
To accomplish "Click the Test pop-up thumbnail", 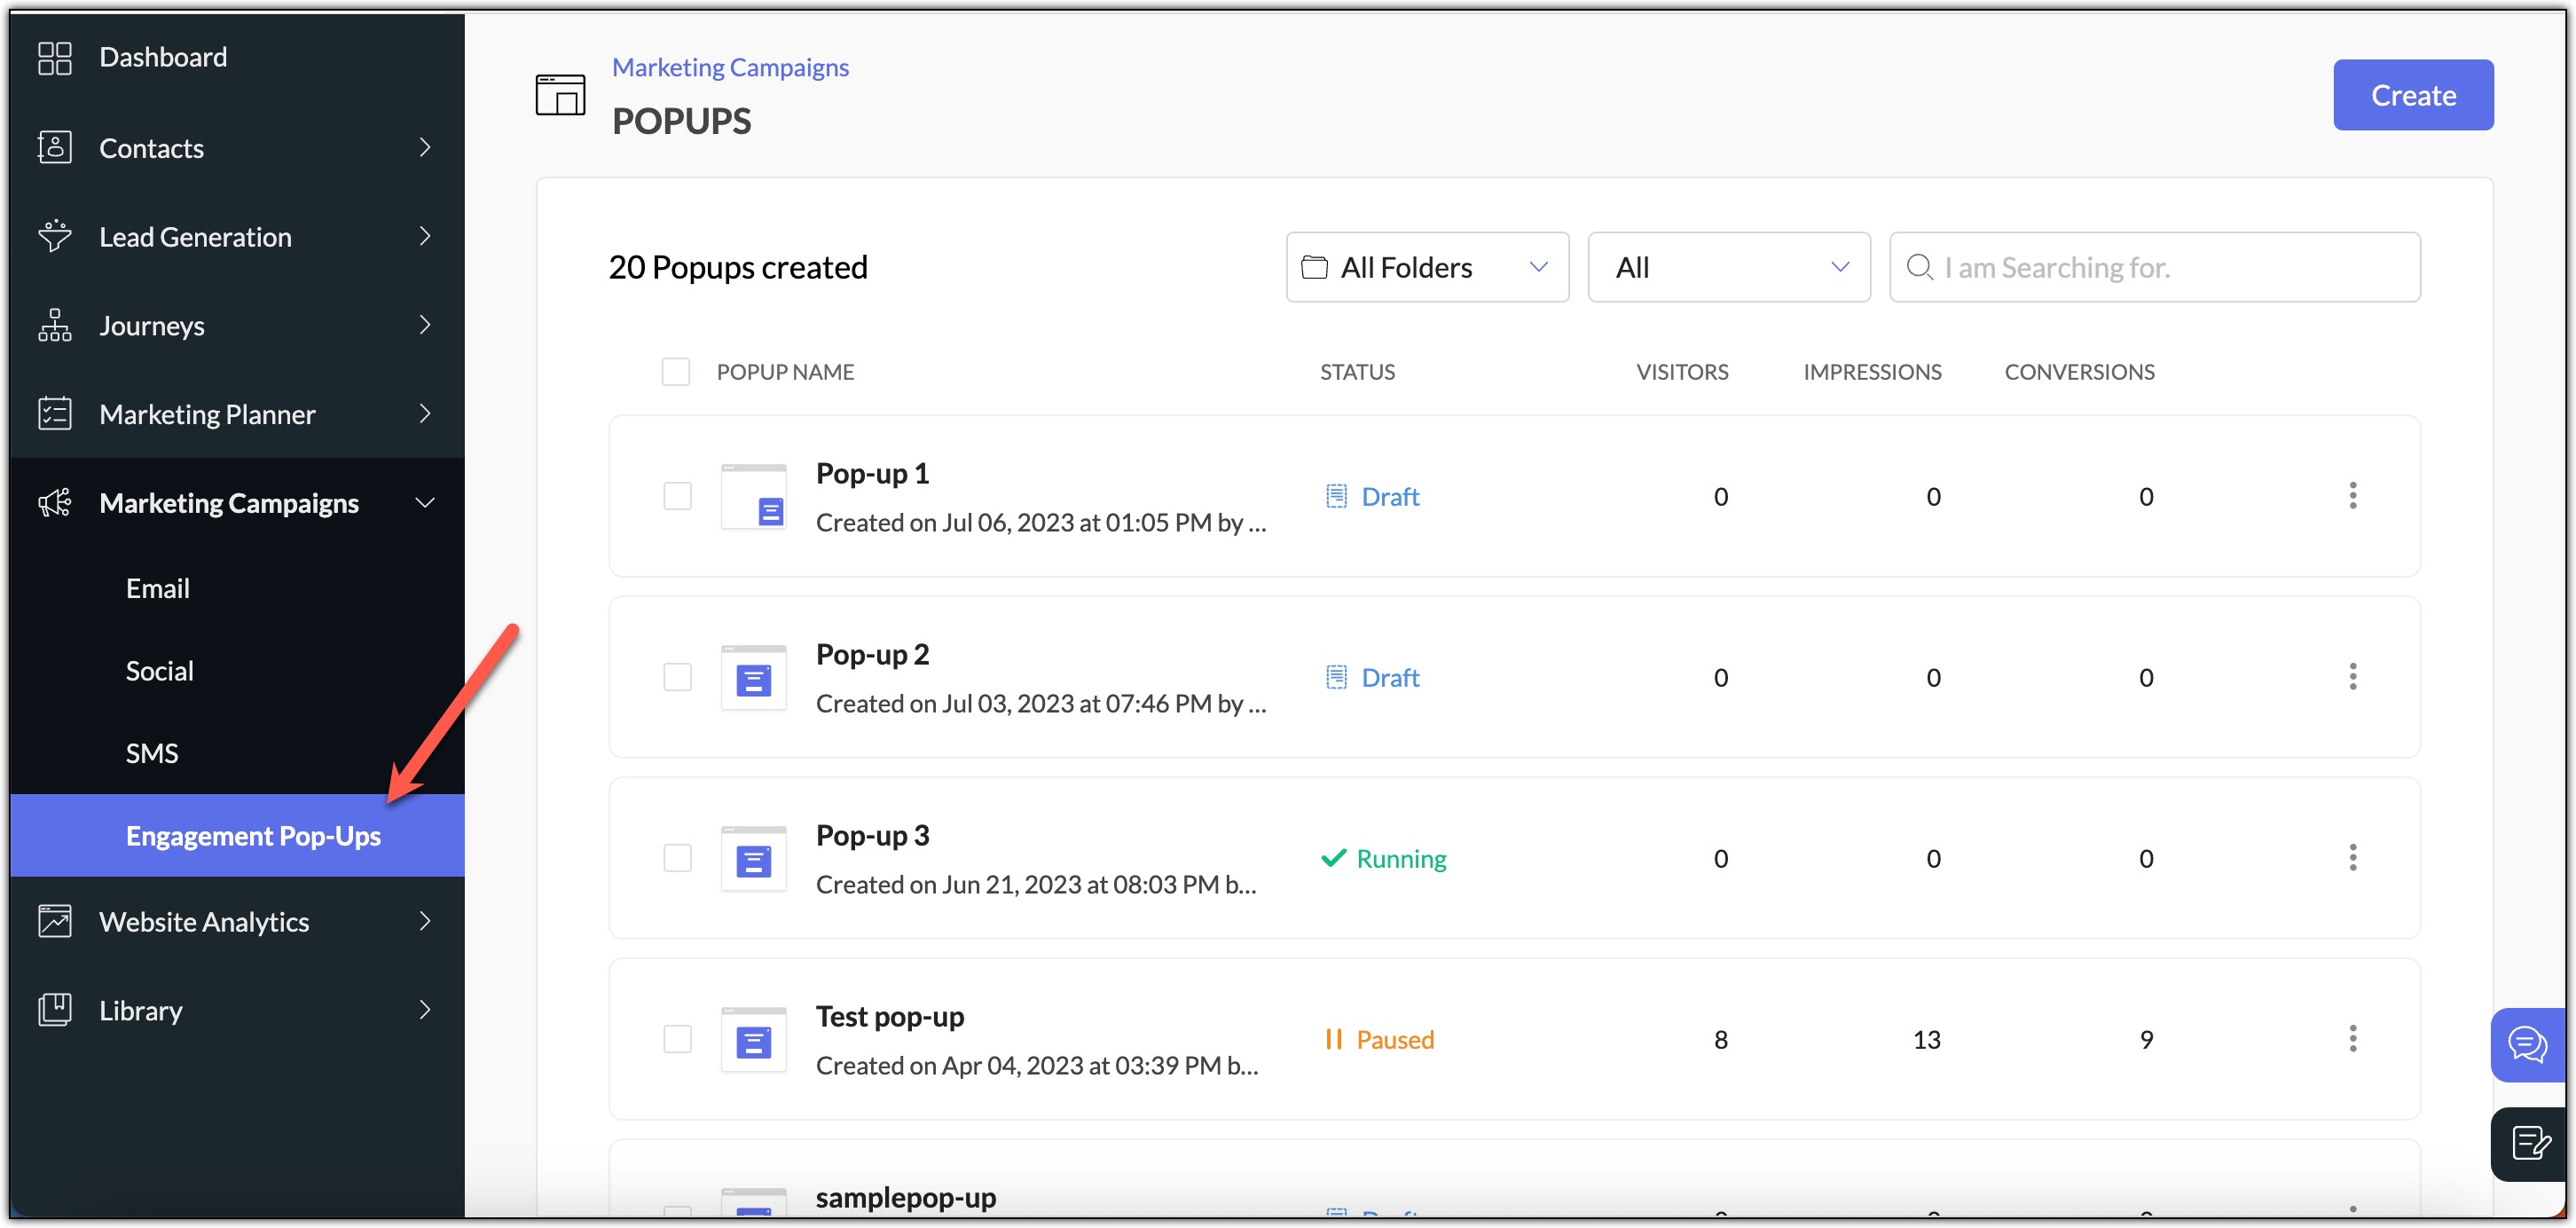I will click(x=754, y=1039).
